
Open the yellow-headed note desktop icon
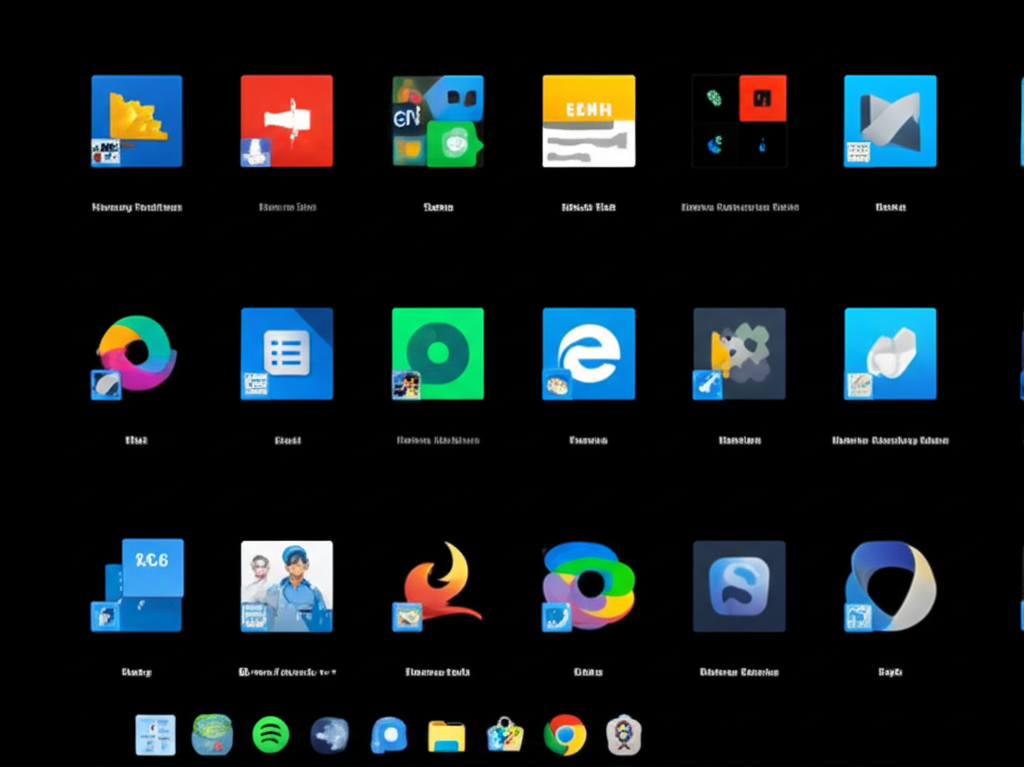click(588, 120)
